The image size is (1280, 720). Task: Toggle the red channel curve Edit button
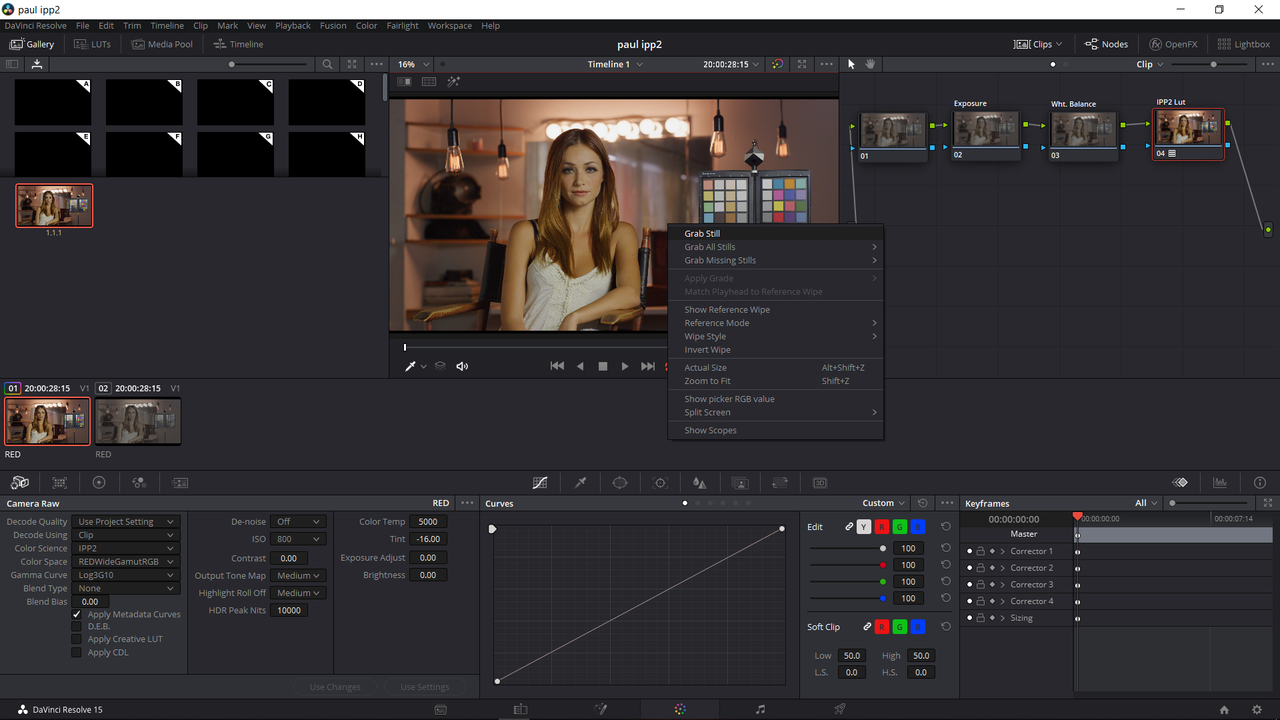point(882,527)
